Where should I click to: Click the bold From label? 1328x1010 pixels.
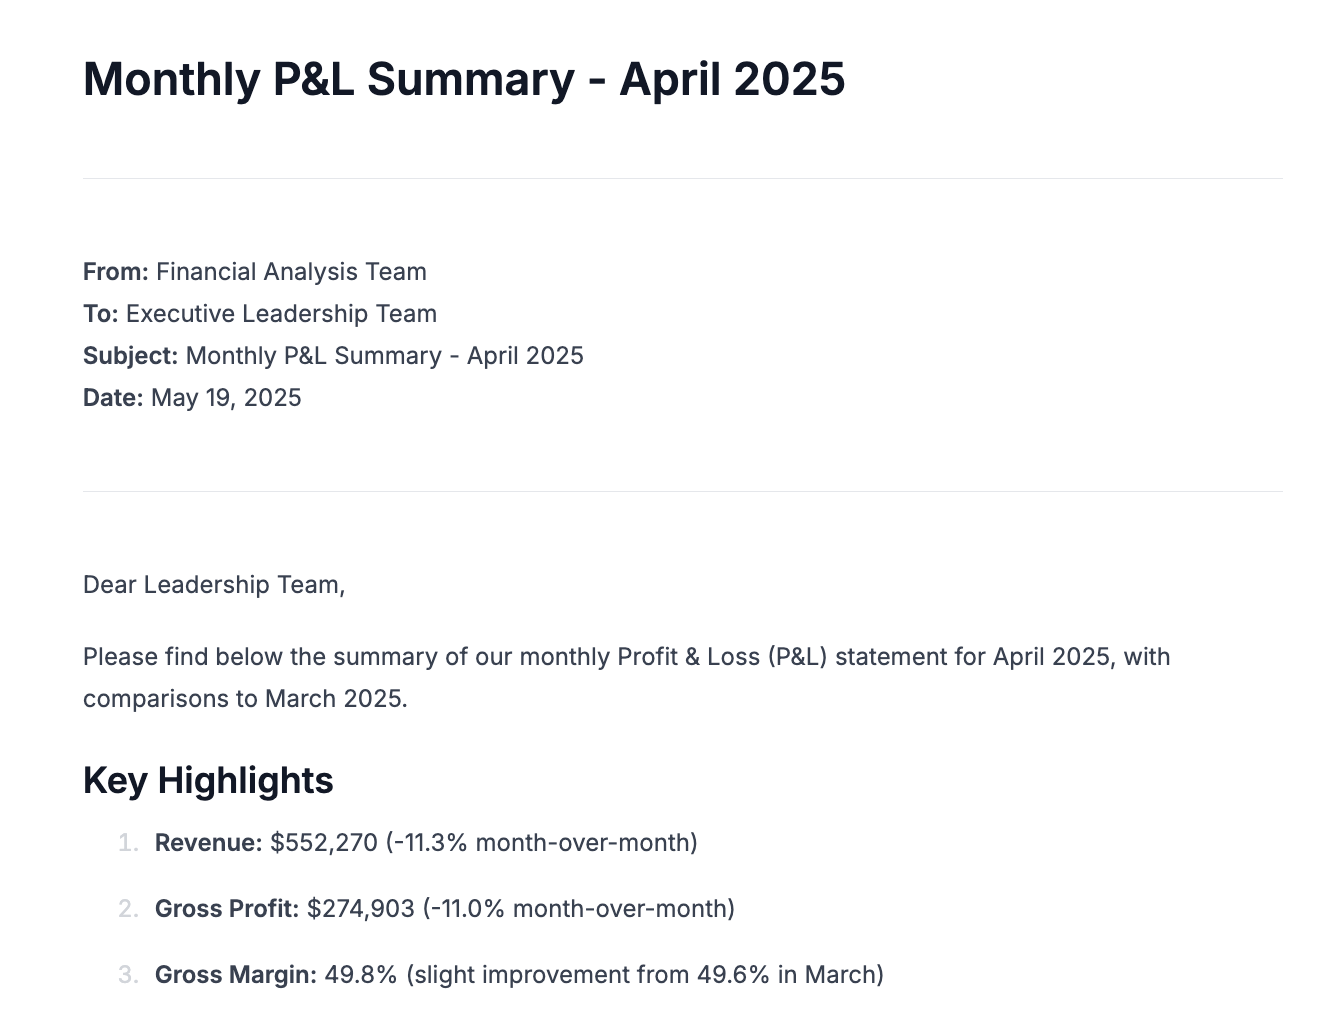tap(115, 272)
